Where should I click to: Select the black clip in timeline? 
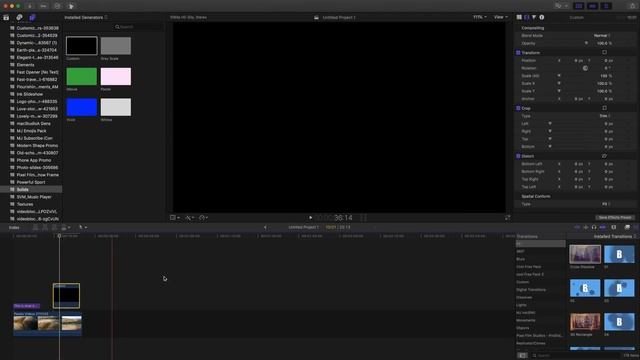66,296
